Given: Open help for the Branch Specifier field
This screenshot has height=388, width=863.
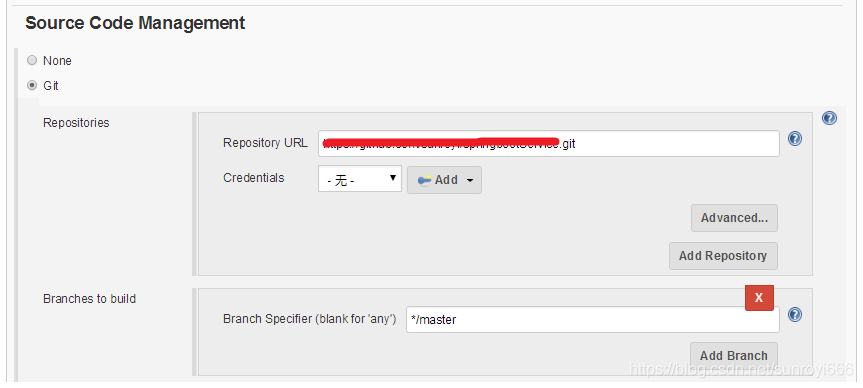Looking at the screenshot, I should pyautogui.click(x=794, y=314).
